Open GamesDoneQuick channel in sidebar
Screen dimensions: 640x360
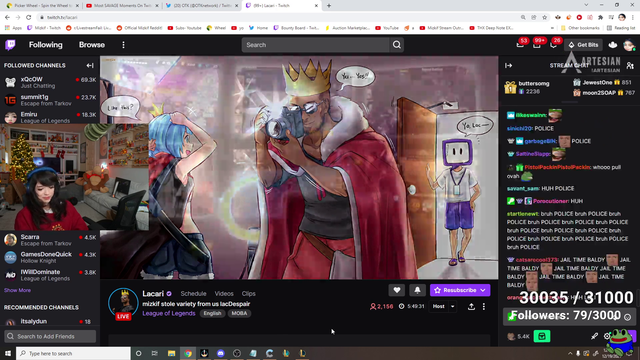50,257
